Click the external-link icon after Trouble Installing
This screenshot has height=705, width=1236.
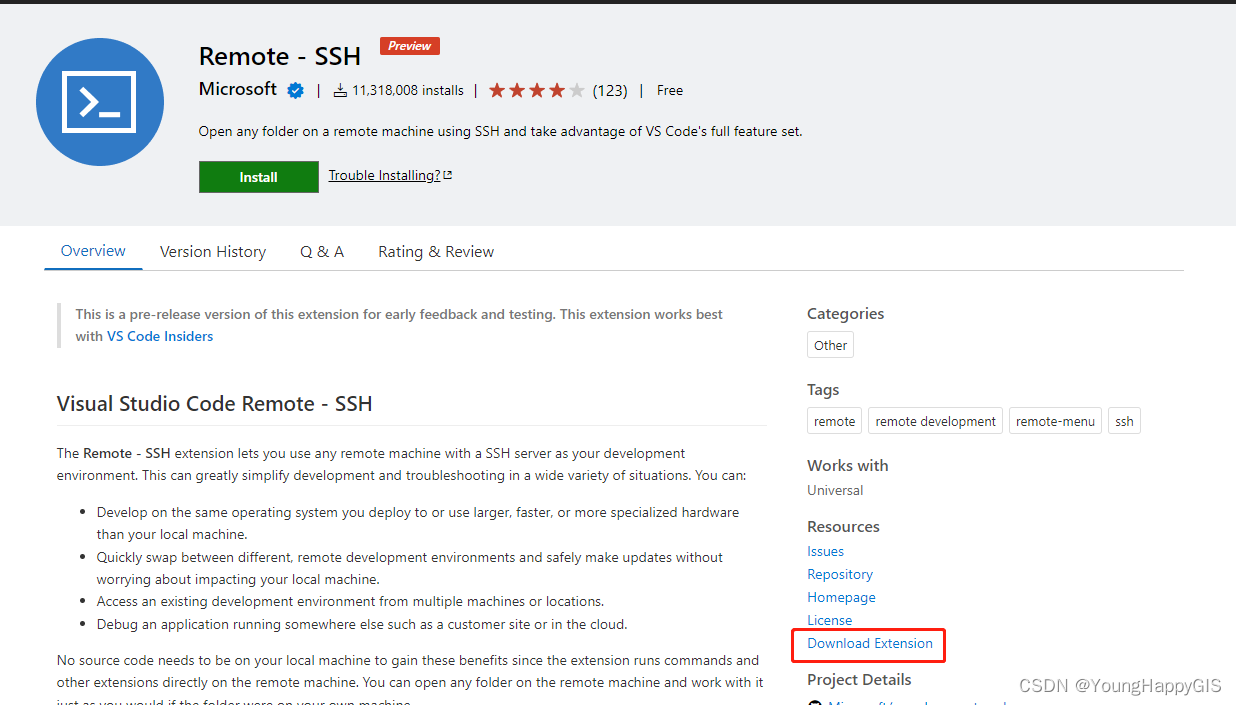point(448,175)
